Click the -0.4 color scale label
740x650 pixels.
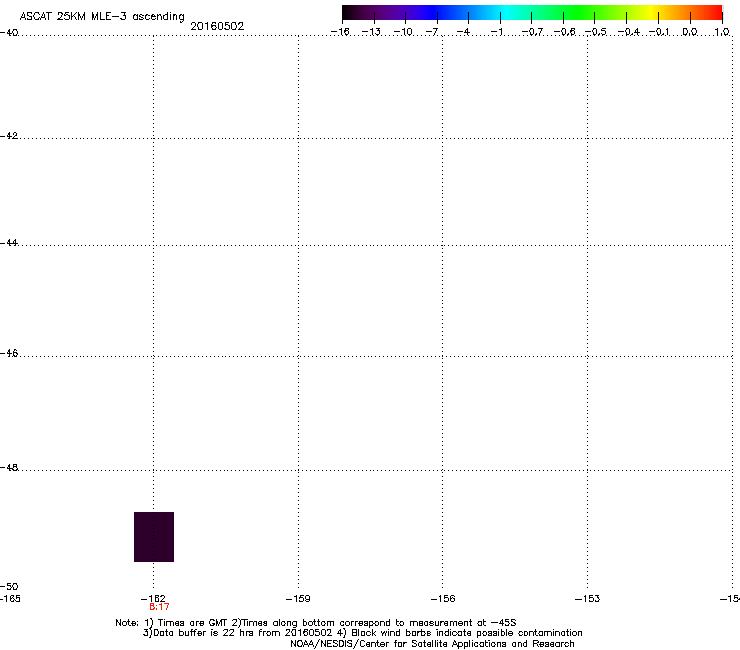click(x=629, y=32)
